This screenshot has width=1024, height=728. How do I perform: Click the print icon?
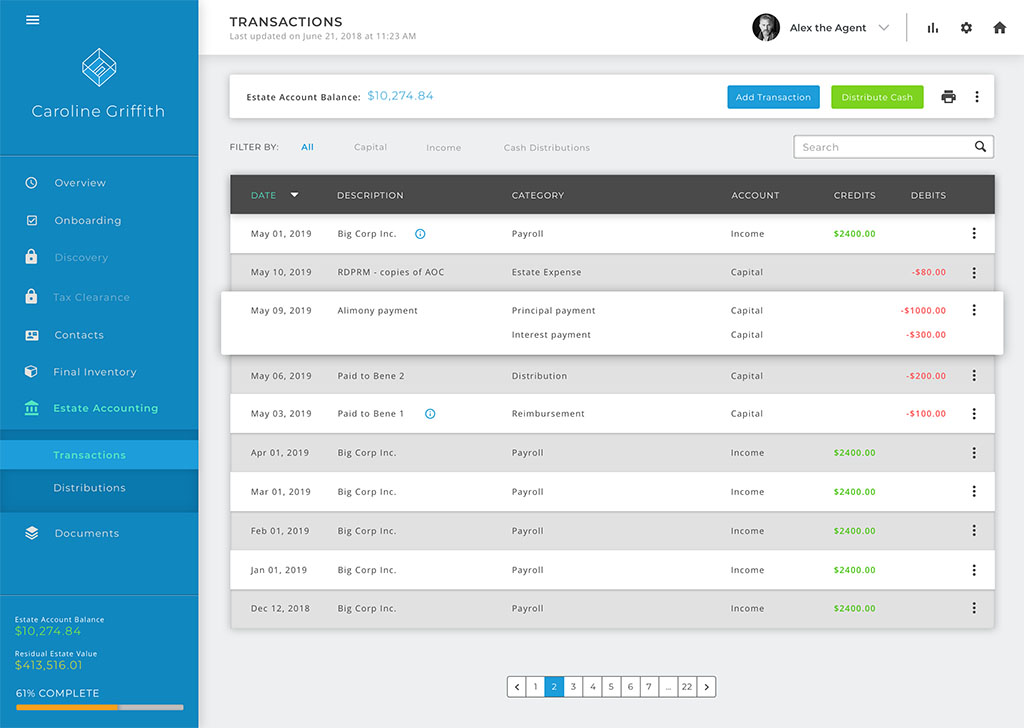(948, 97)
